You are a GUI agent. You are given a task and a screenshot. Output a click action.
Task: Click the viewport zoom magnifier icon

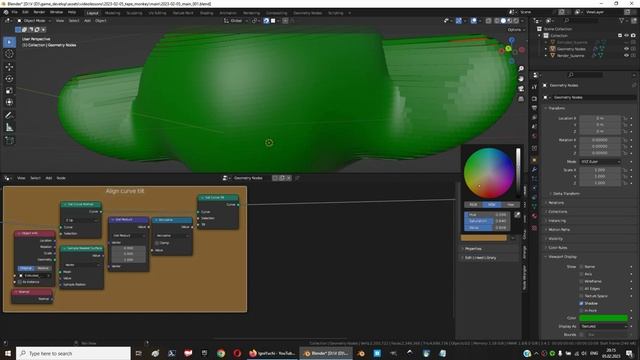tap(521, 69)
